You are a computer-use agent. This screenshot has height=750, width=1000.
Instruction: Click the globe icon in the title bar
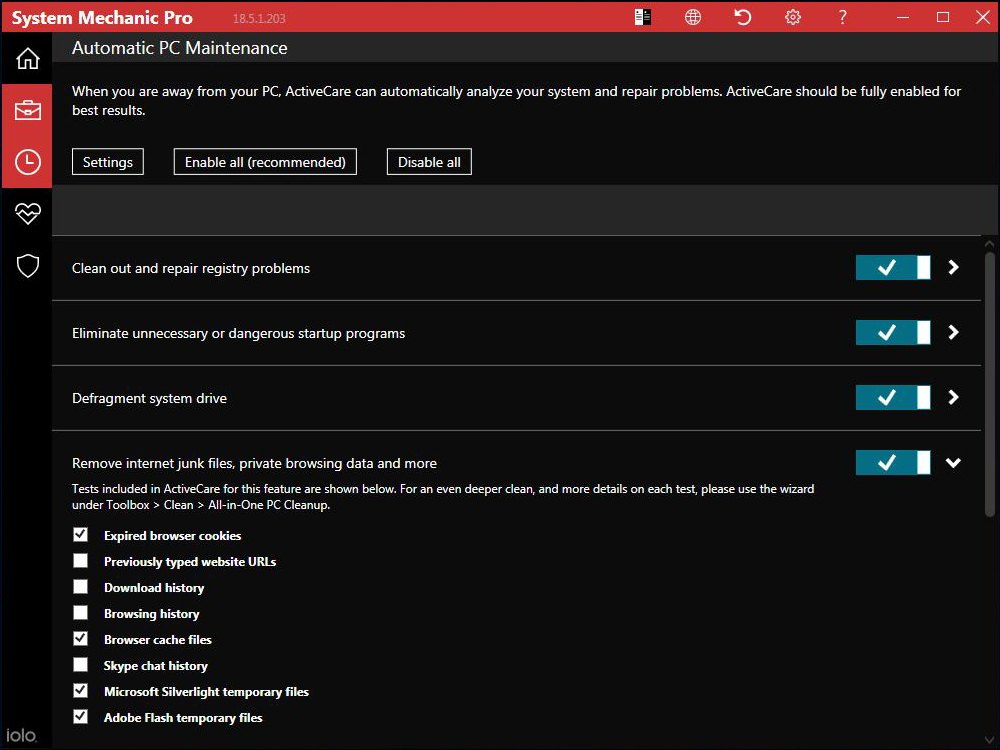[692, 17]
